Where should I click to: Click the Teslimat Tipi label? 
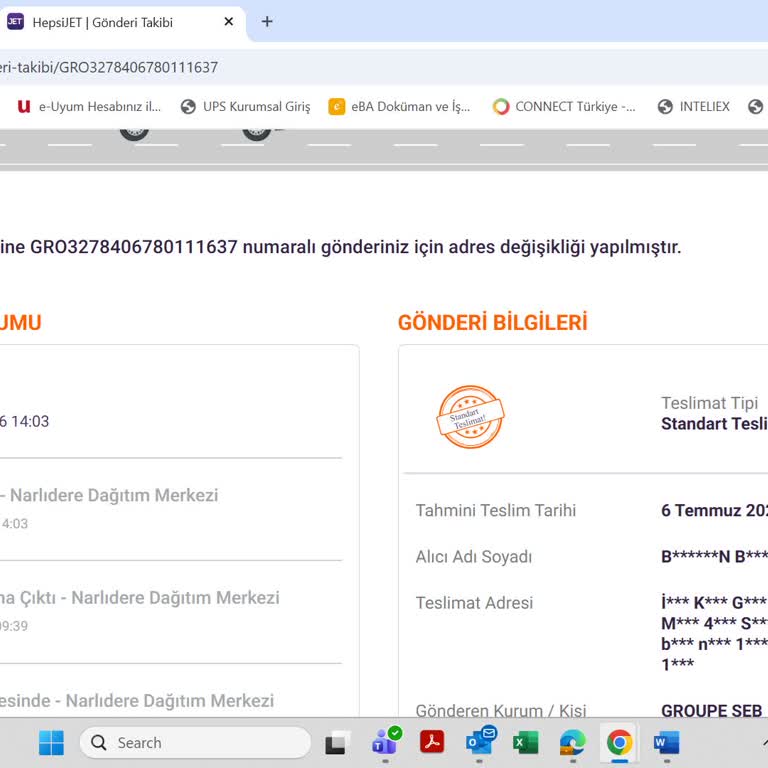click(x=709, y=403)
